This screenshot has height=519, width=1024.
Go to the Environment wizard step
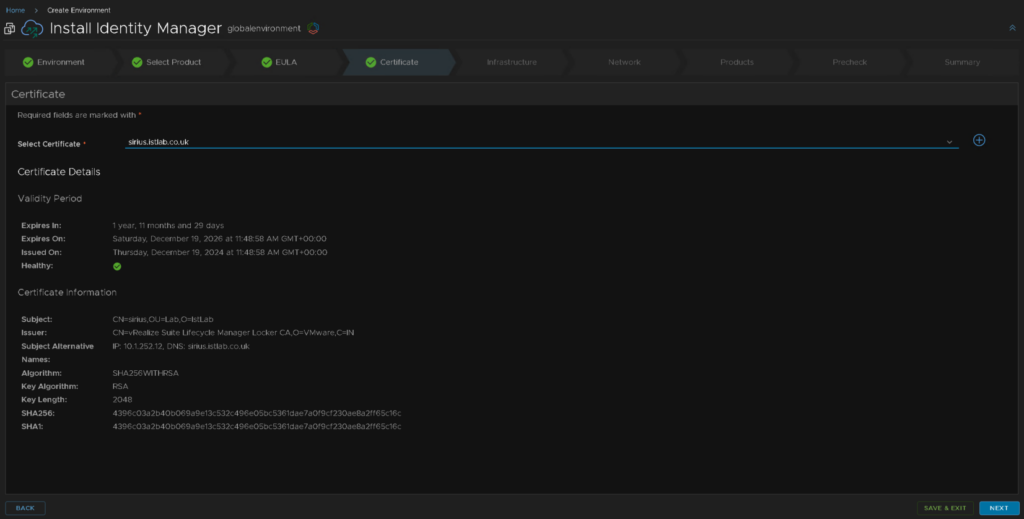(x=60, y=62)
